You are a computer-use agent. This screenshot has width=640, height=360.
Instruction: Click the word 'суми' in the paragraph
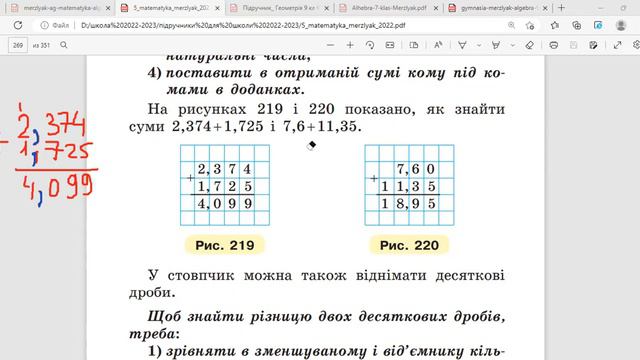pyautogui.click(x=147, y=127)
